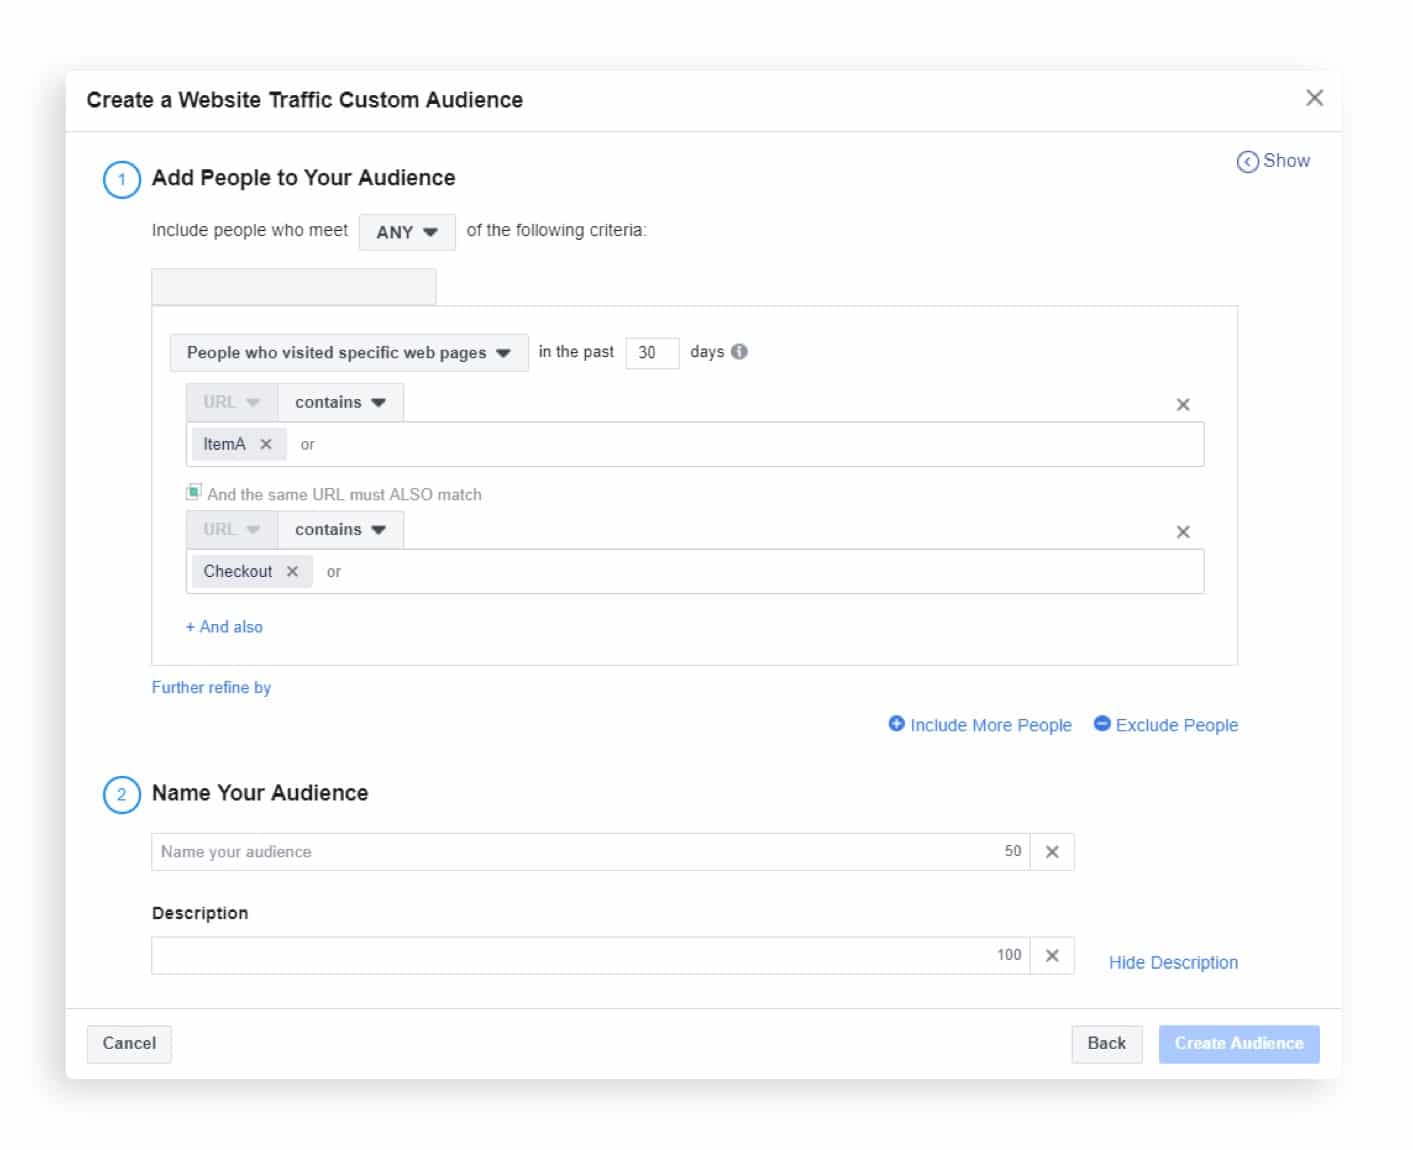
Task: Click the info icon next to days
Action: [x=739, y=352]
